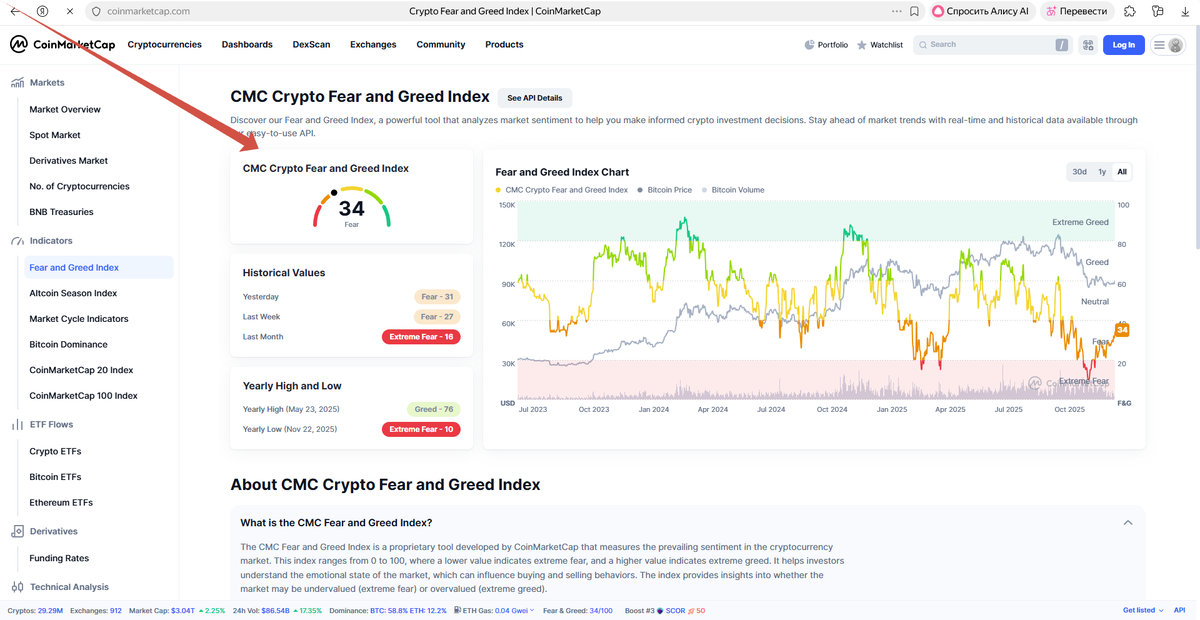Click the site security shield icon
This screenshot has width=1200, height=620.
(x=96, y=11)
